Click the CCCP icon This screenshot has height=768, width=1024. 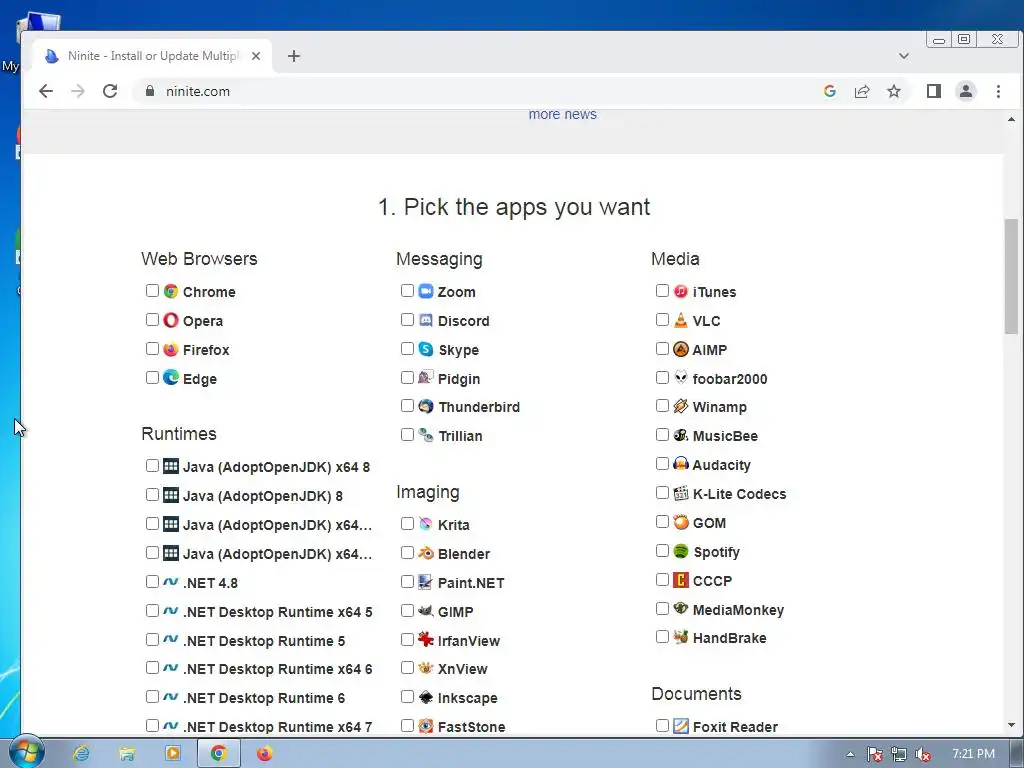pos(680,580)
